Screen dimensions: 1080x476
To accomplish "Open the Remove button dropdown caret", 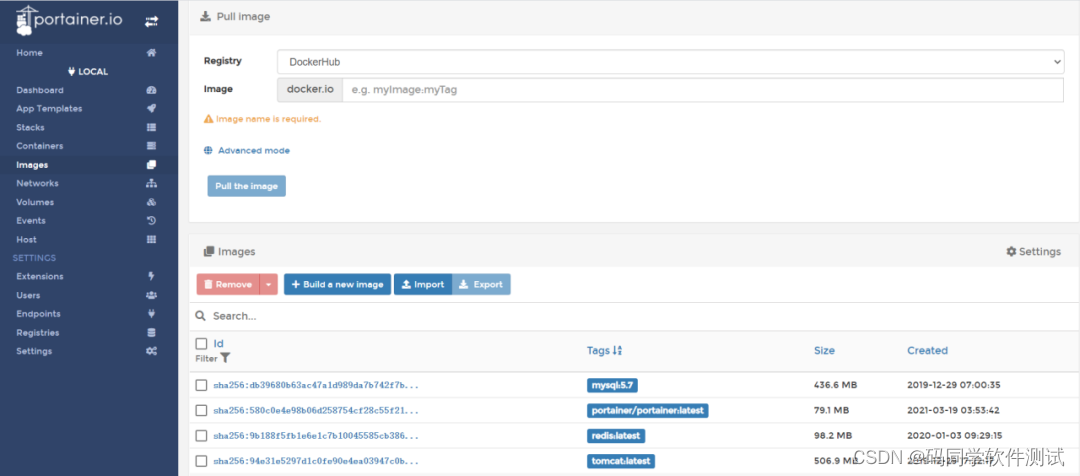I will 269,284.
